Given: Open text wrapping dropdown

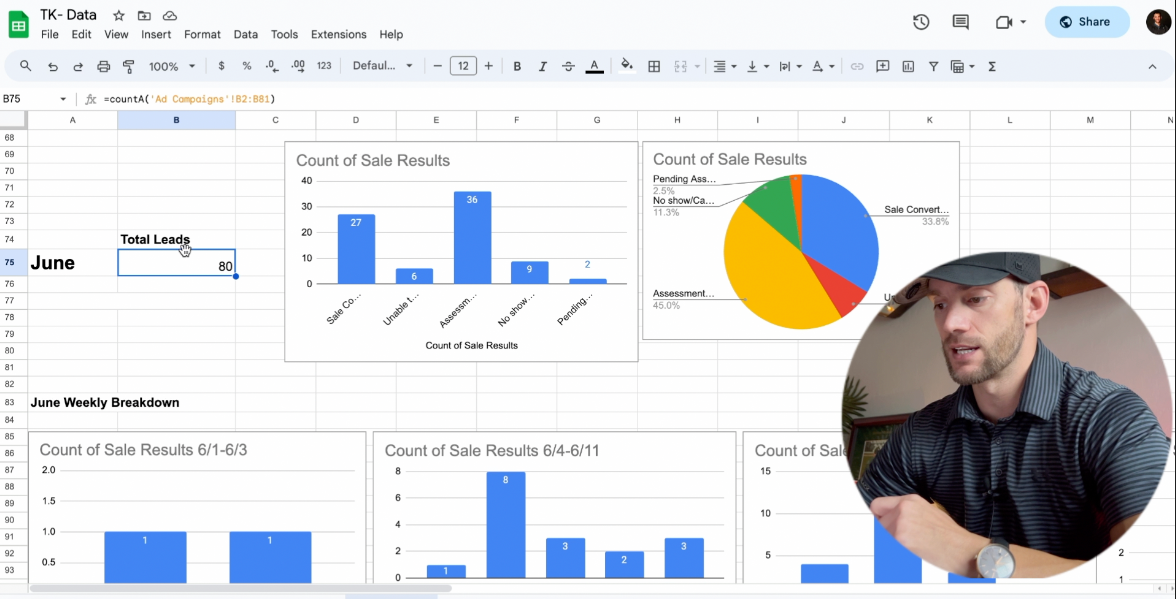Looking at the screenshot, I should (790, 66).
